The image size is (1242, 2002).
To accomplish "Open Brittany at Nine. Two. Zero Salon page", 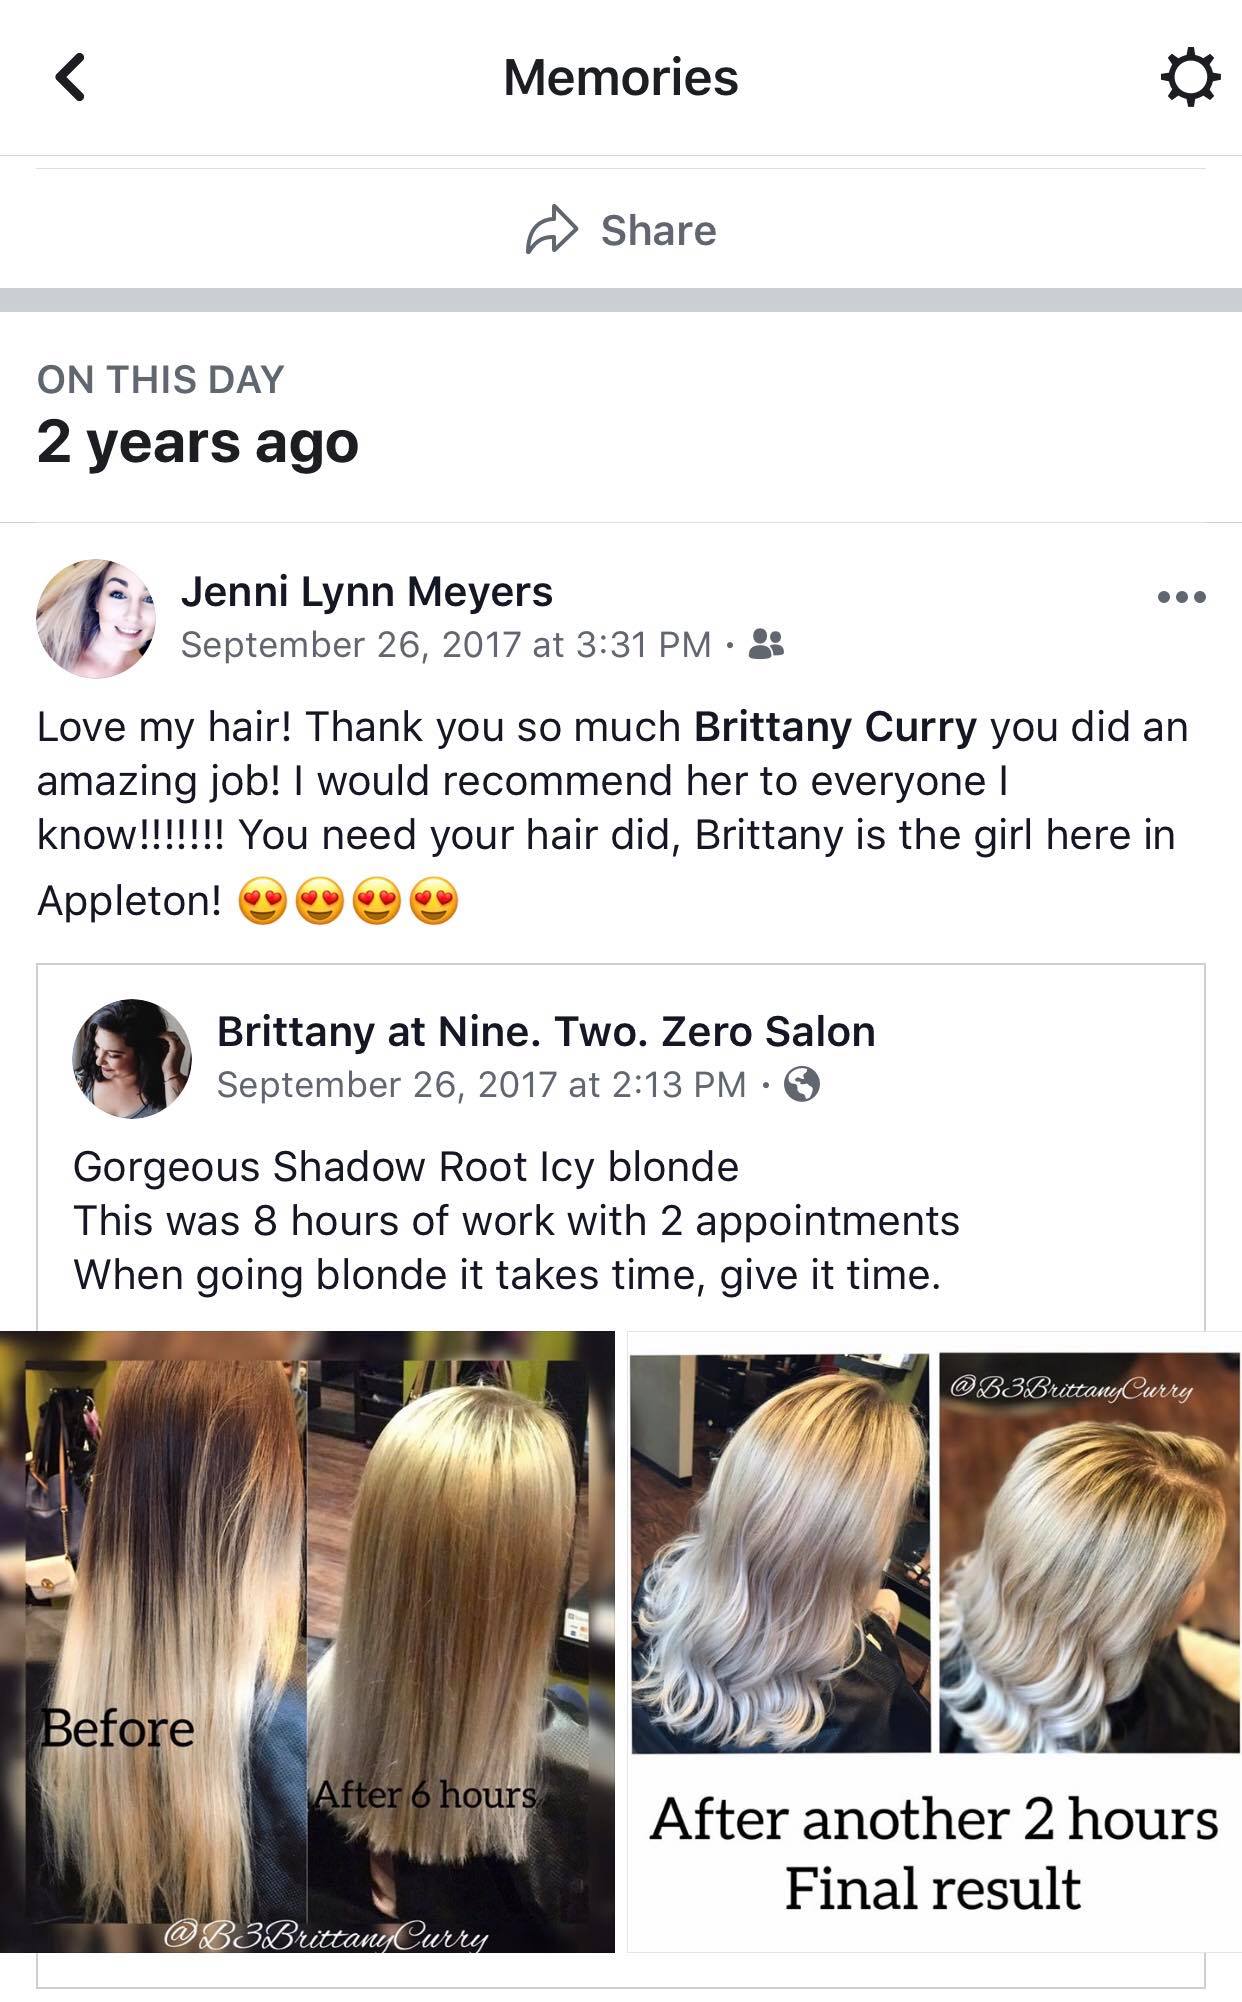I will point(546,1031).
